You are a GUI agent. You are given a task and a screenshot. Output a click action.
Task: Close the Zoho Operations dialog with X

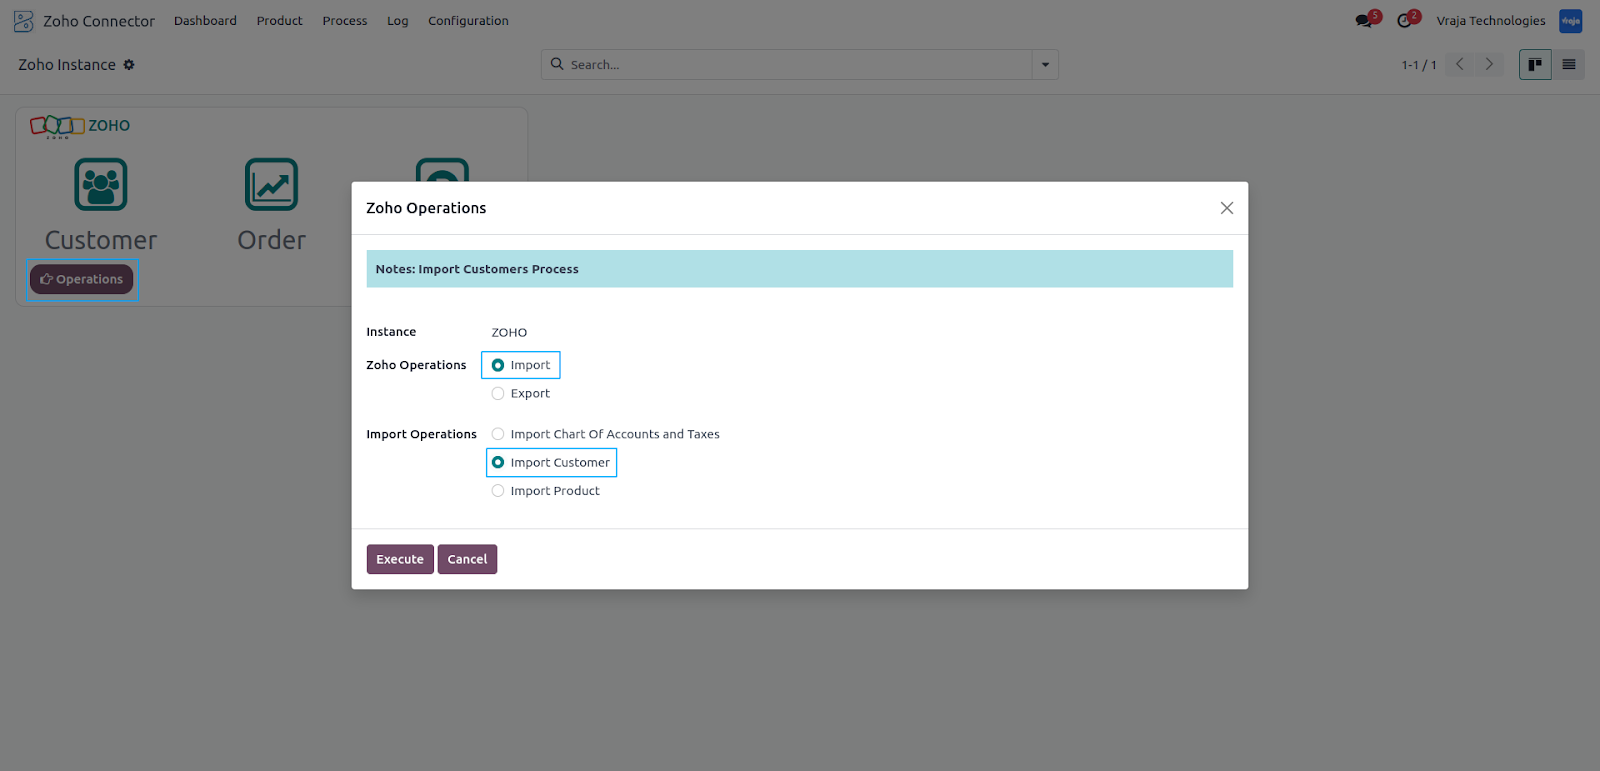1227,208
